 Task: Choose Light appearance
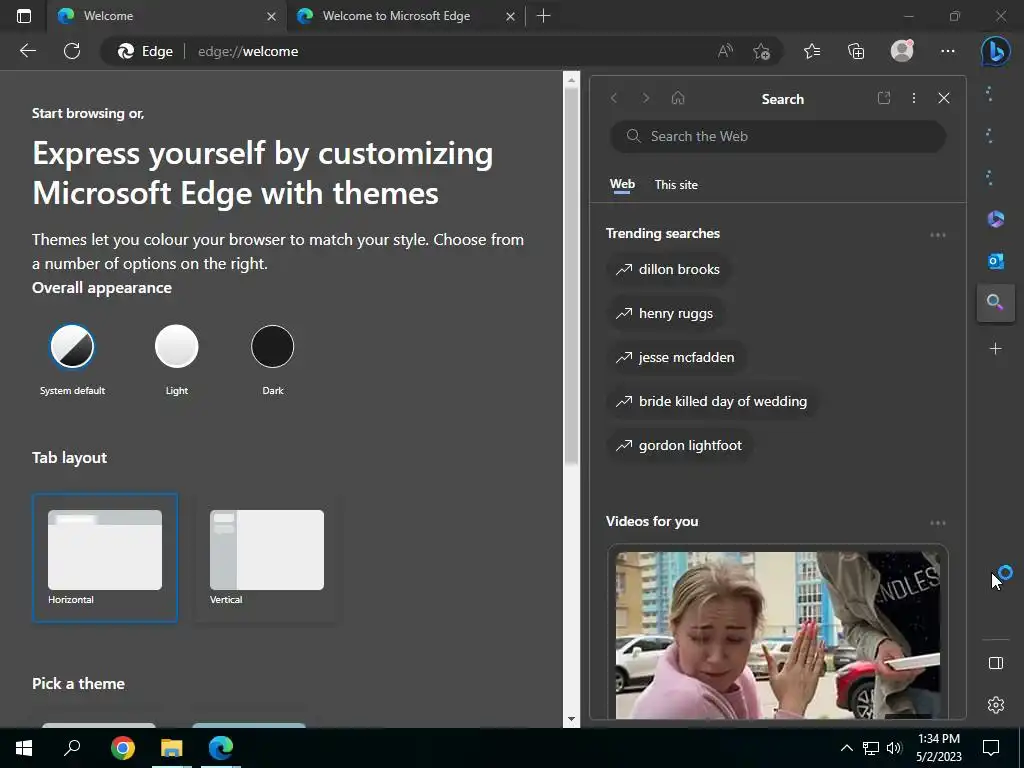pos(176,347)
